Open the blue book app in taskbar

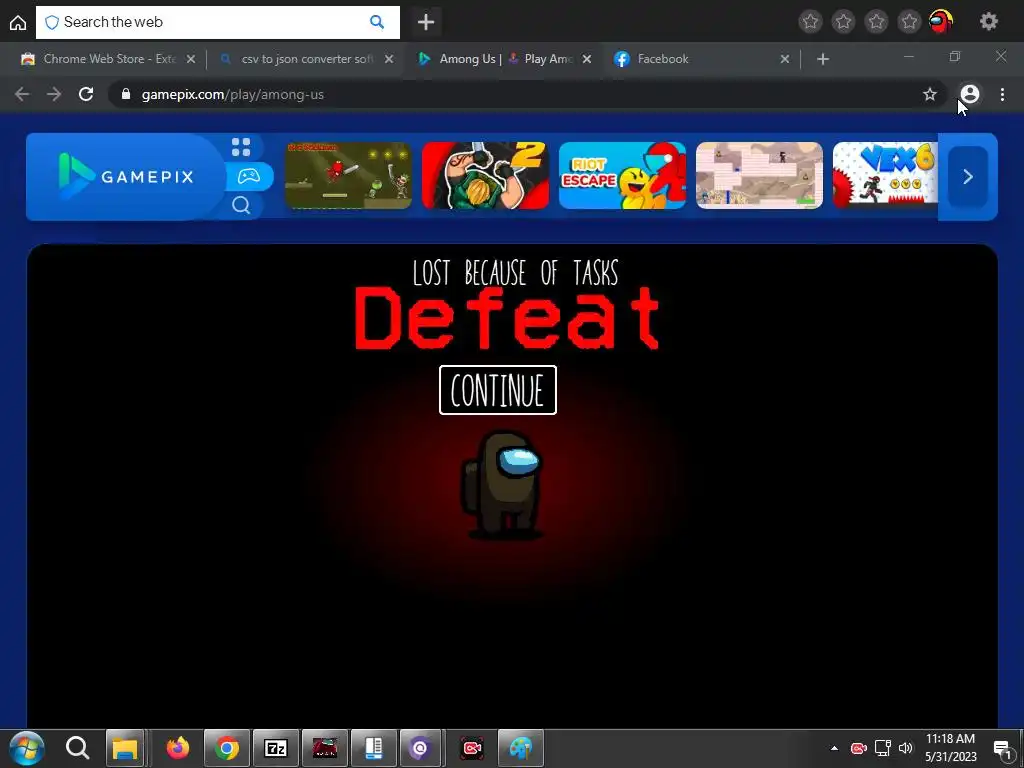pyautogui.click(x=374, y=748)
